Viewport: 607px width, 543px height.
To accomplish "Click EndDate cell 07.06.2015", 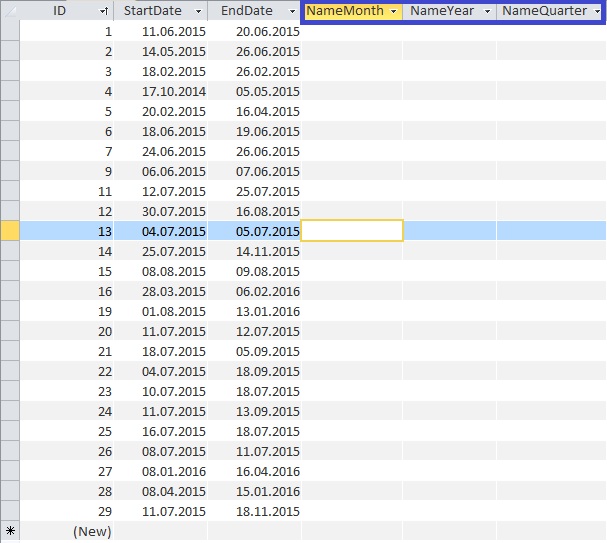I will coord(254,171).
